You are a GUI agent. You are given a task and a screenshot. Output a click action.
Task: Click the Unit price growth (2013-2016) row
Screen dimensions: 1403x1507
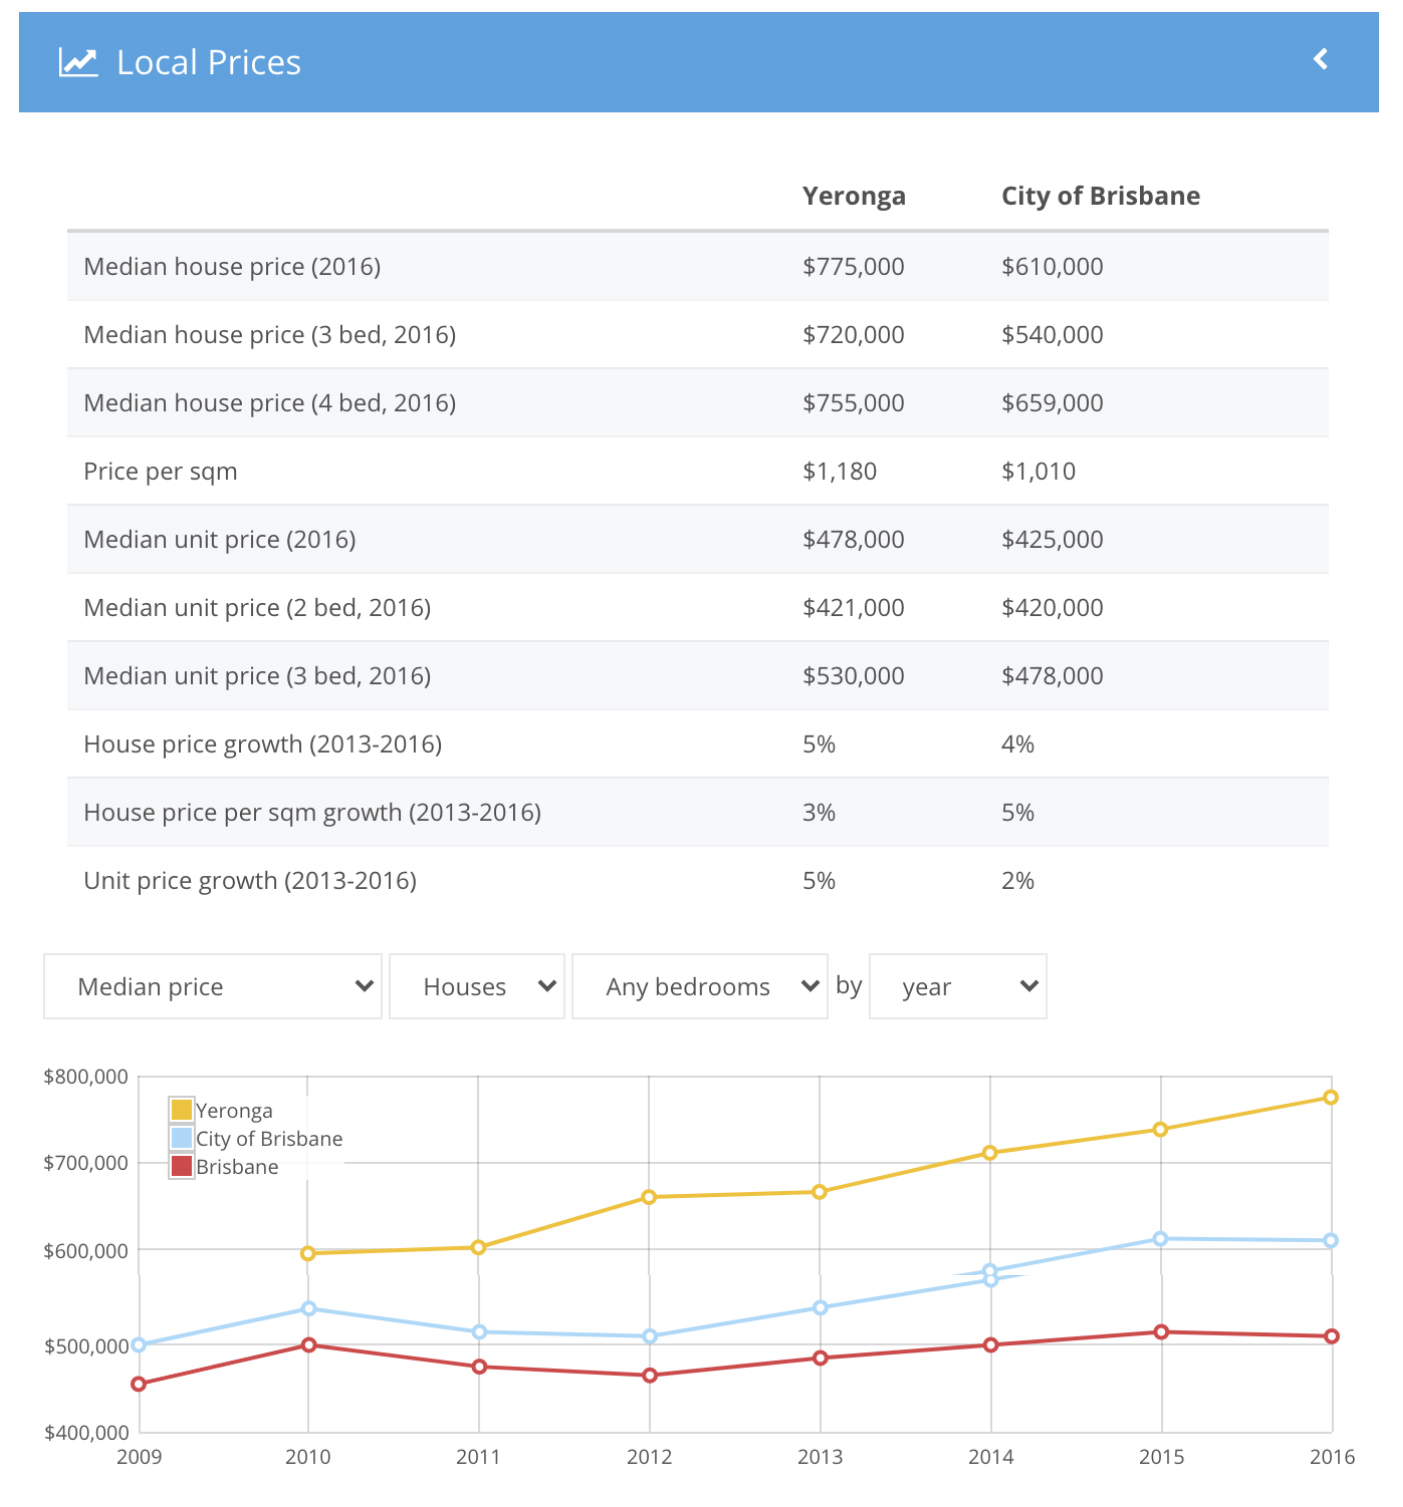(698, 881)
